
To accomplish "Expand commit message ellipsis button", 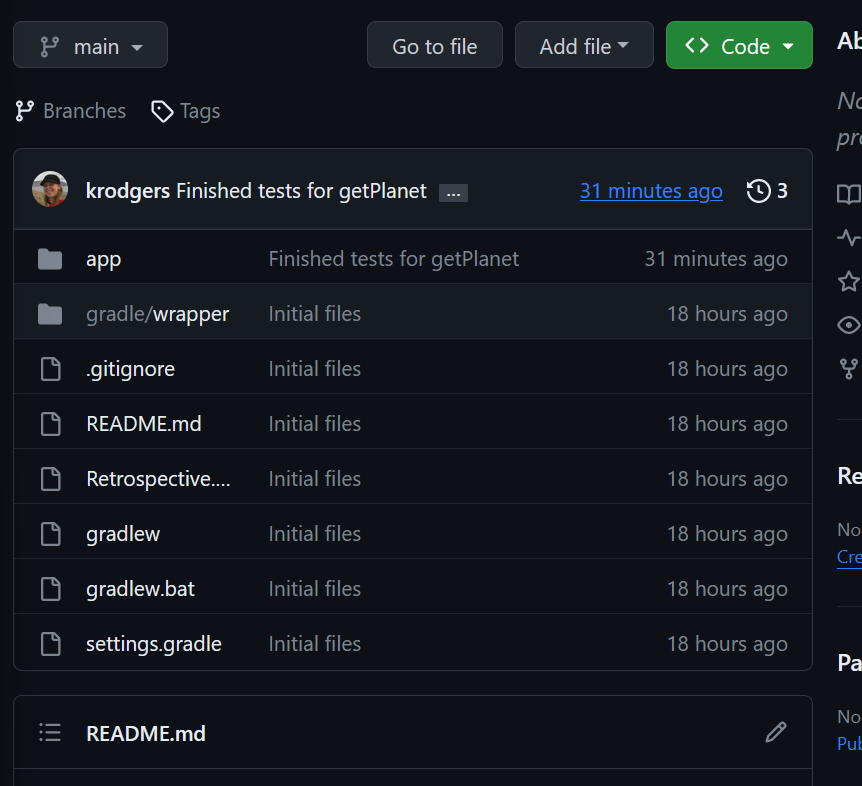I will [x=453, y=193].
